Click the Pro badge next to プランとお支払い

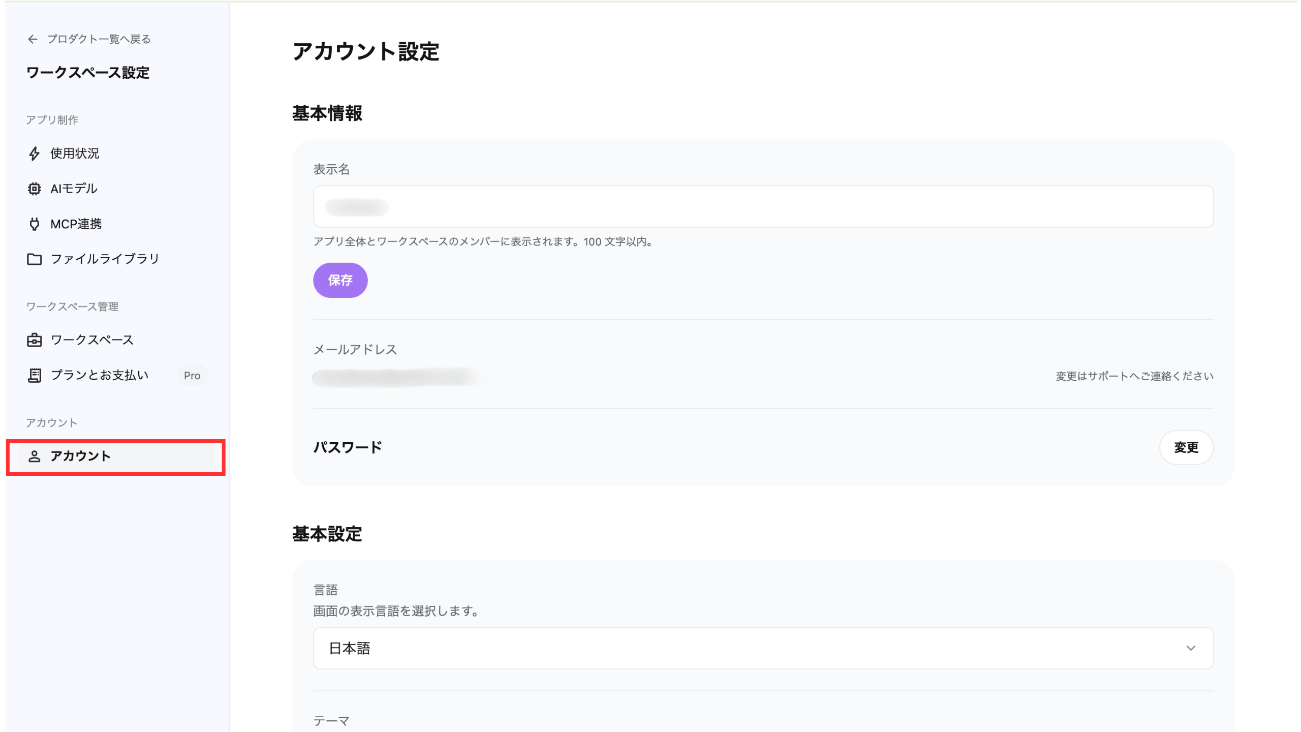(x=192, y=375)
